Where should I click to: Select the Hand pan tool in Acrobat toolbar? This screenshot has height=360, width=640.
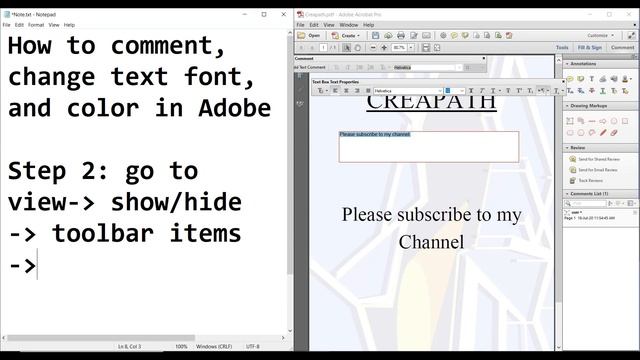[x=358, y=48]
